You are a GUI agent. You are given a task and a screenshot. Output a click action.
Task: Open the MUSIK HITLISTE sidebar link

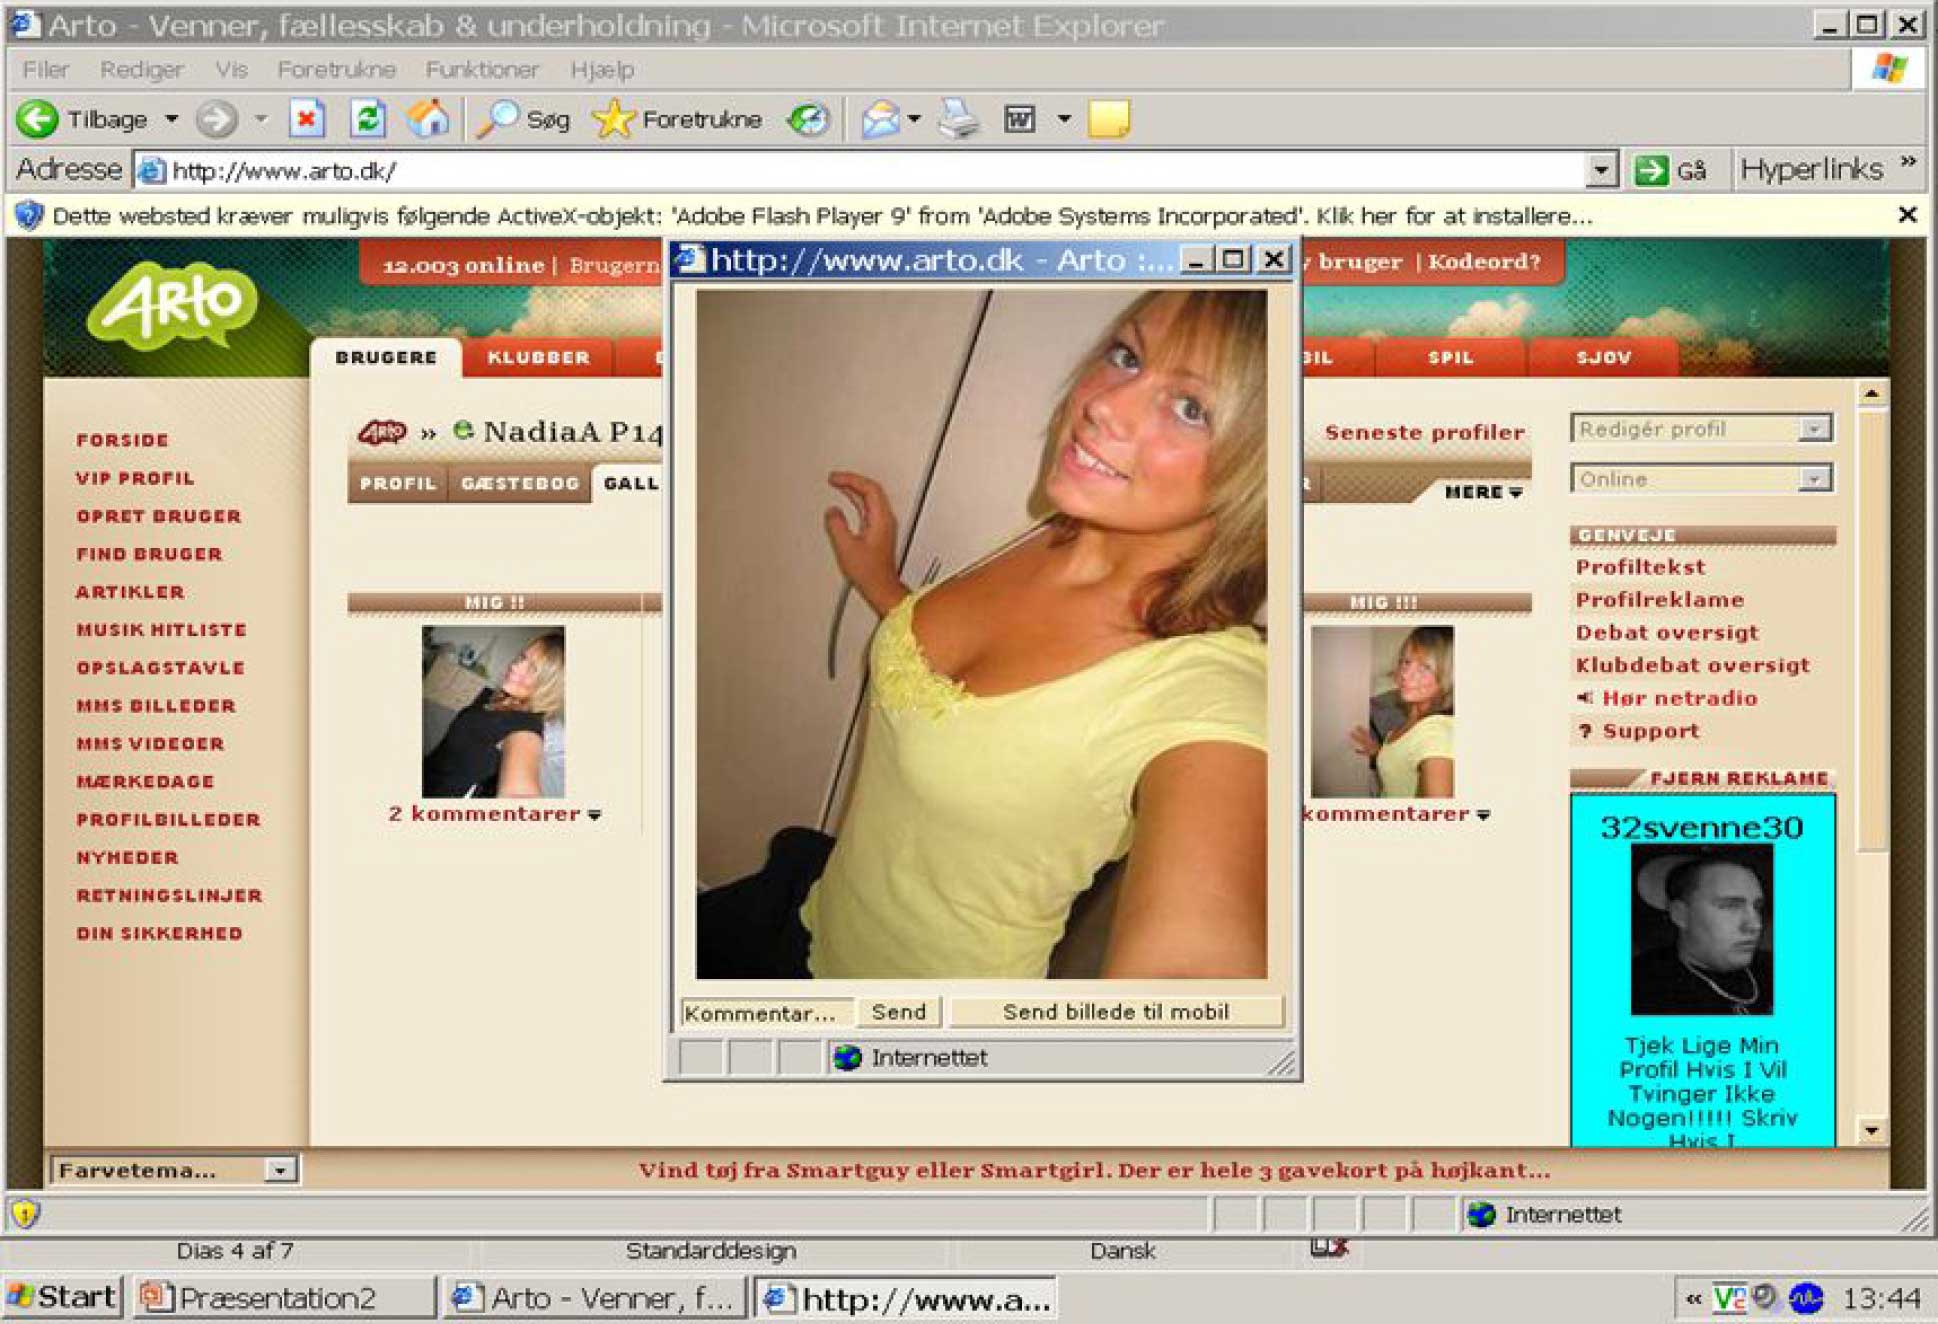tap(161, 630)
